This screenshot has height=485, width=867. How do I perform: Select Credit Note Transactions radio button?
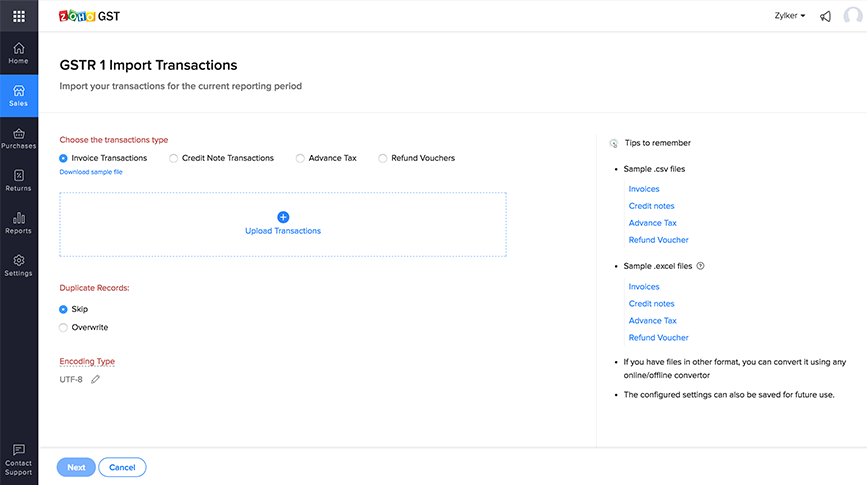pyautogui.click(x=174, y=158)
